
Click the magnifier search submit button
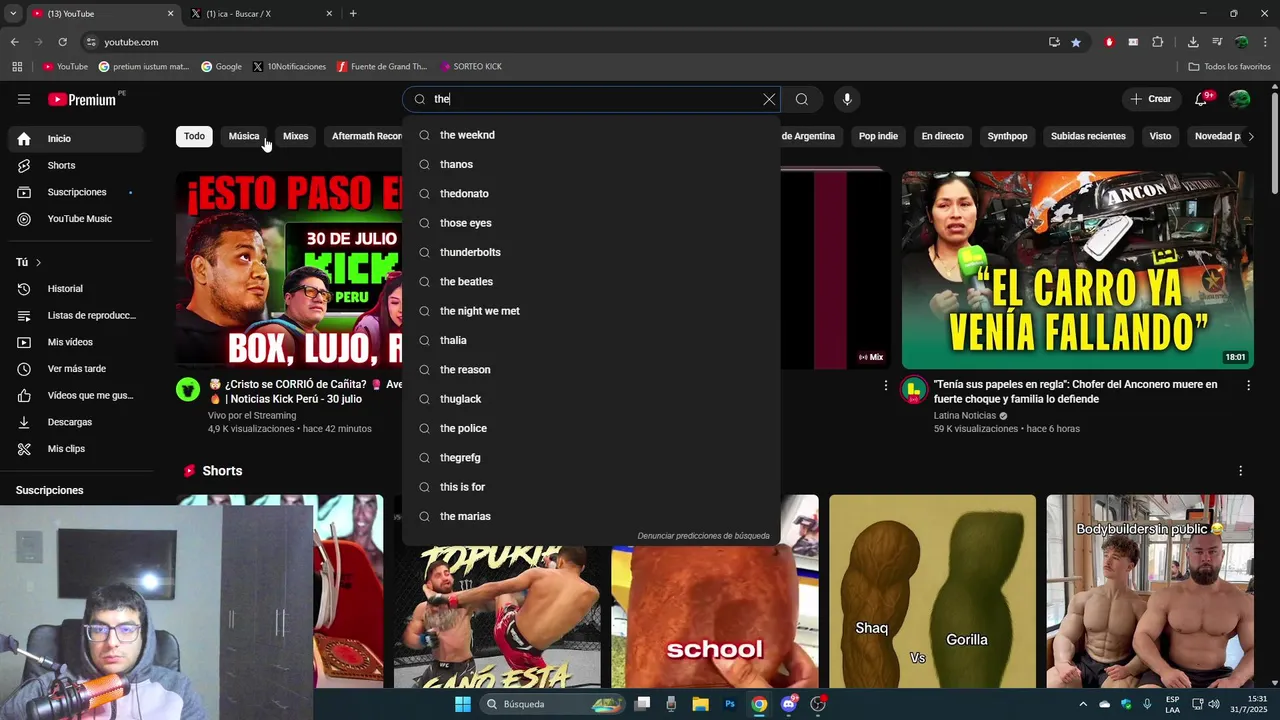point(802,99)
